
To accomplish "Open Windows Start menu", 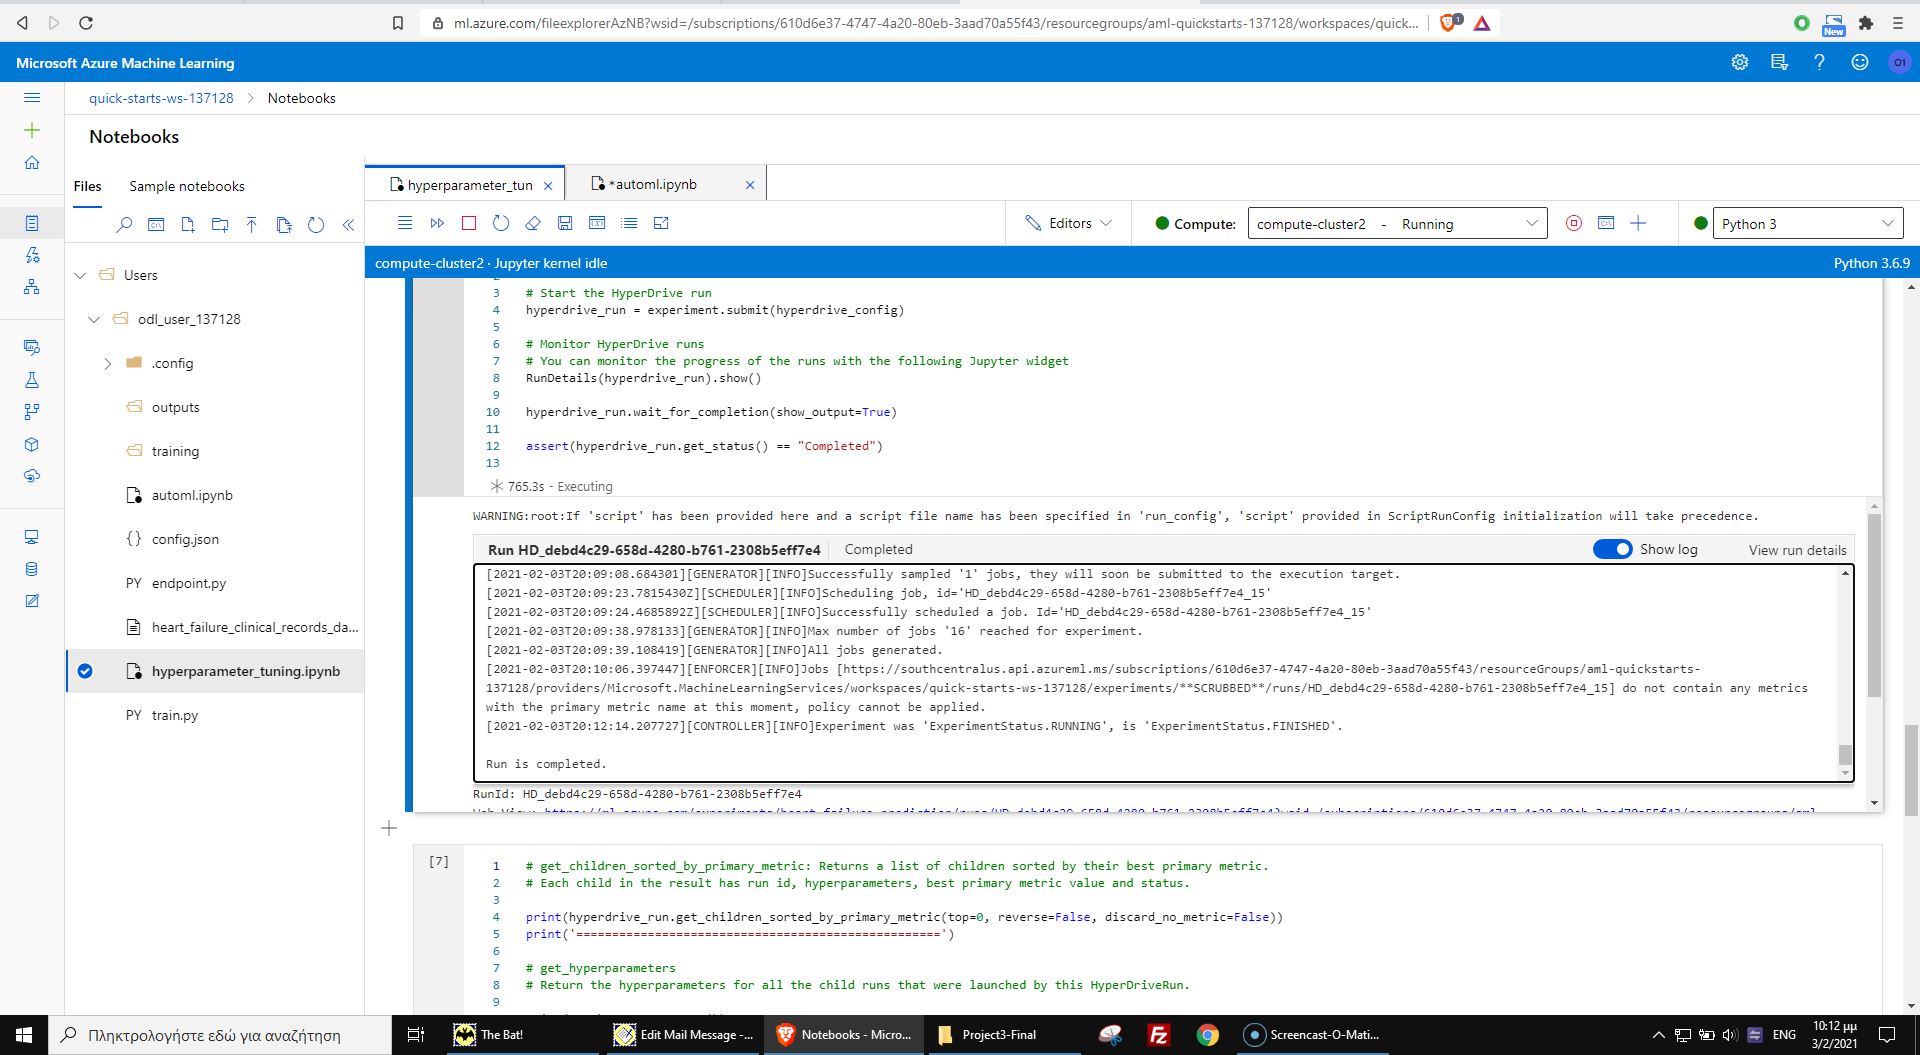I will (x=24, y=1035).
